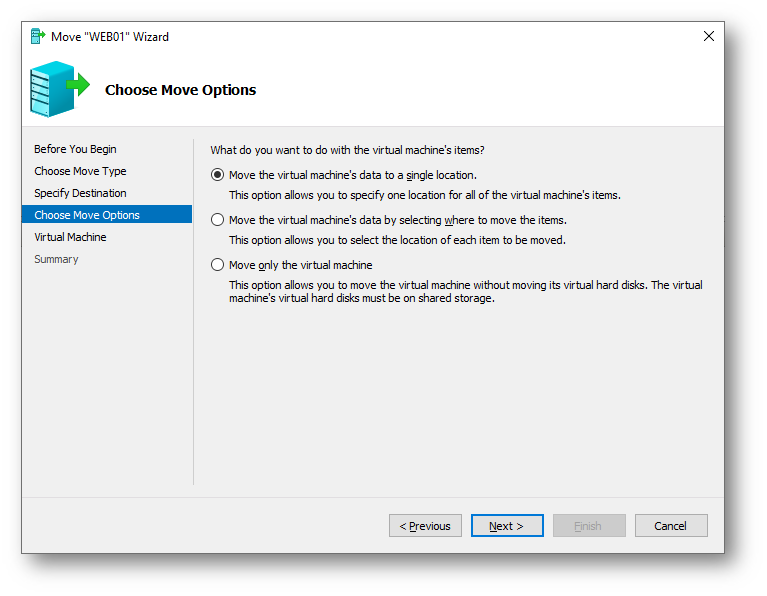Screen dimensions: 767x596
Task: Cancel the move wizard
Action: click(671, 526)
